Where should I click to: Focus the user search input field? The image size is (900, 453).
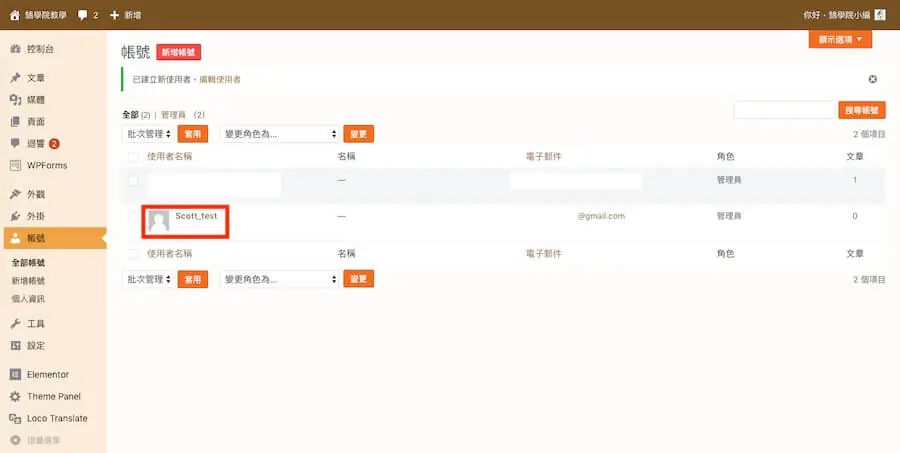(784, 110)
